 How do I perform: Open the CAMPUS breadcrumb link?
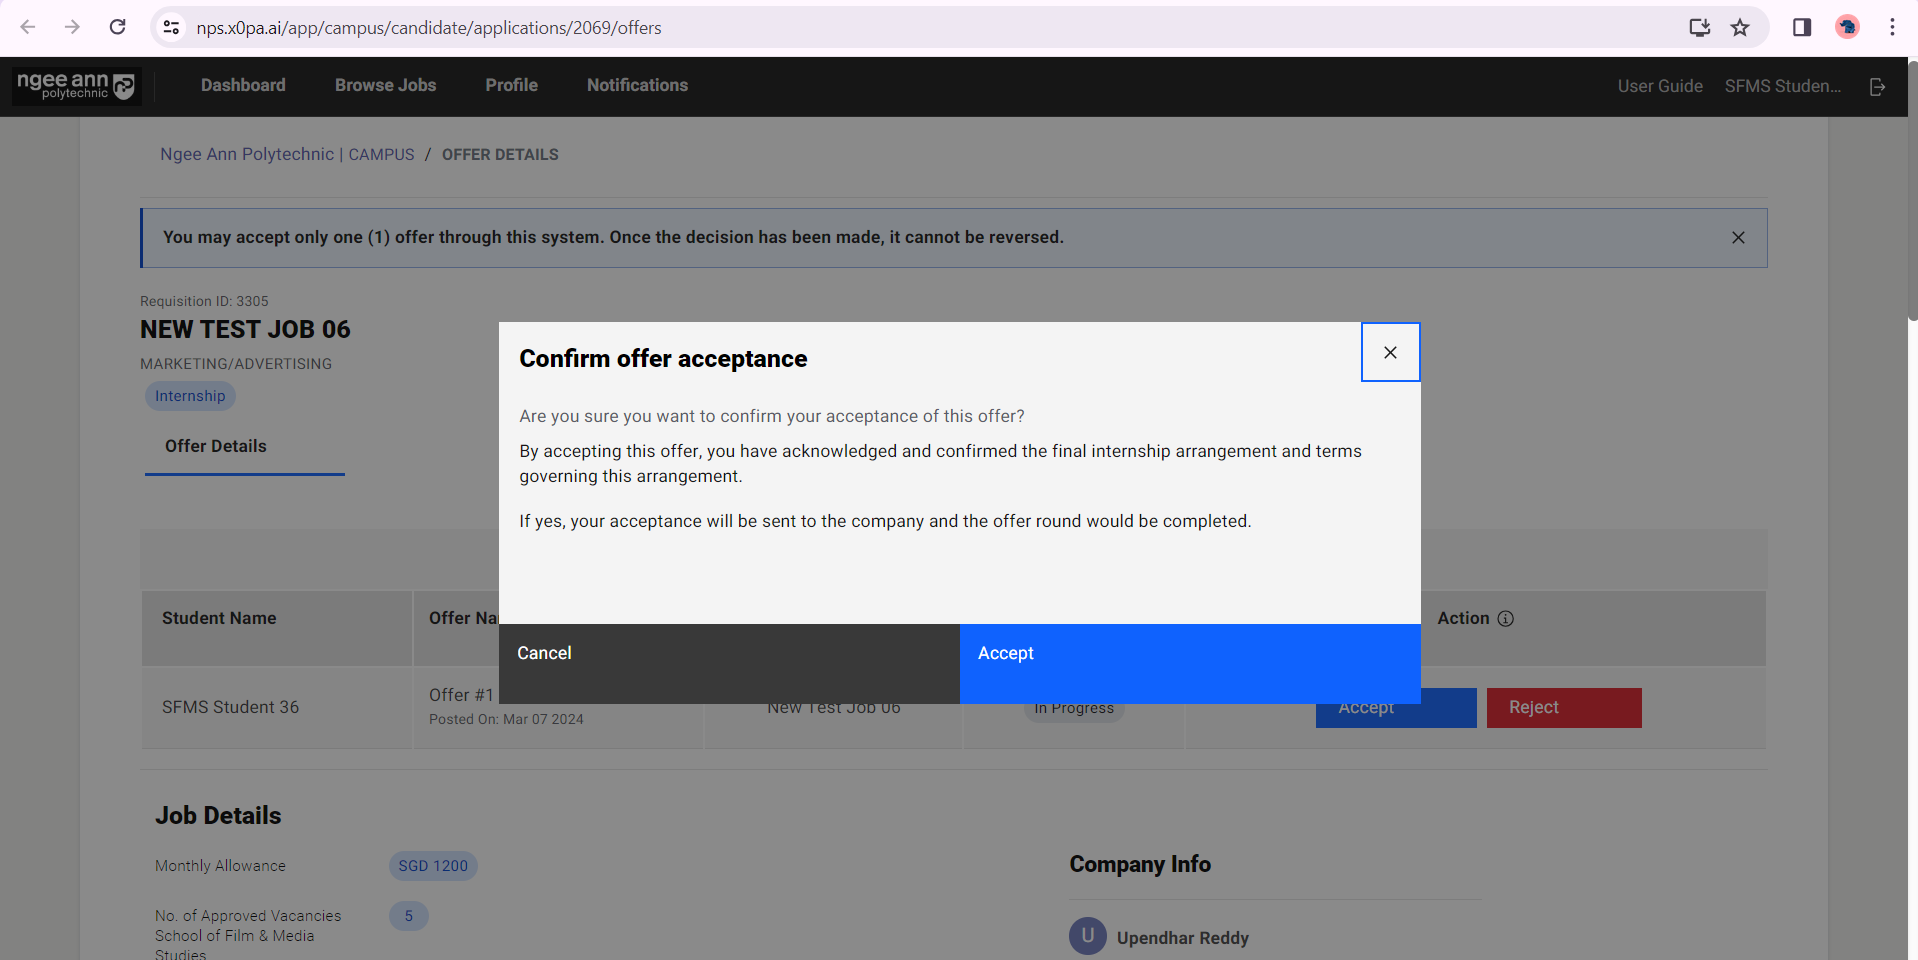pos(381,154)
